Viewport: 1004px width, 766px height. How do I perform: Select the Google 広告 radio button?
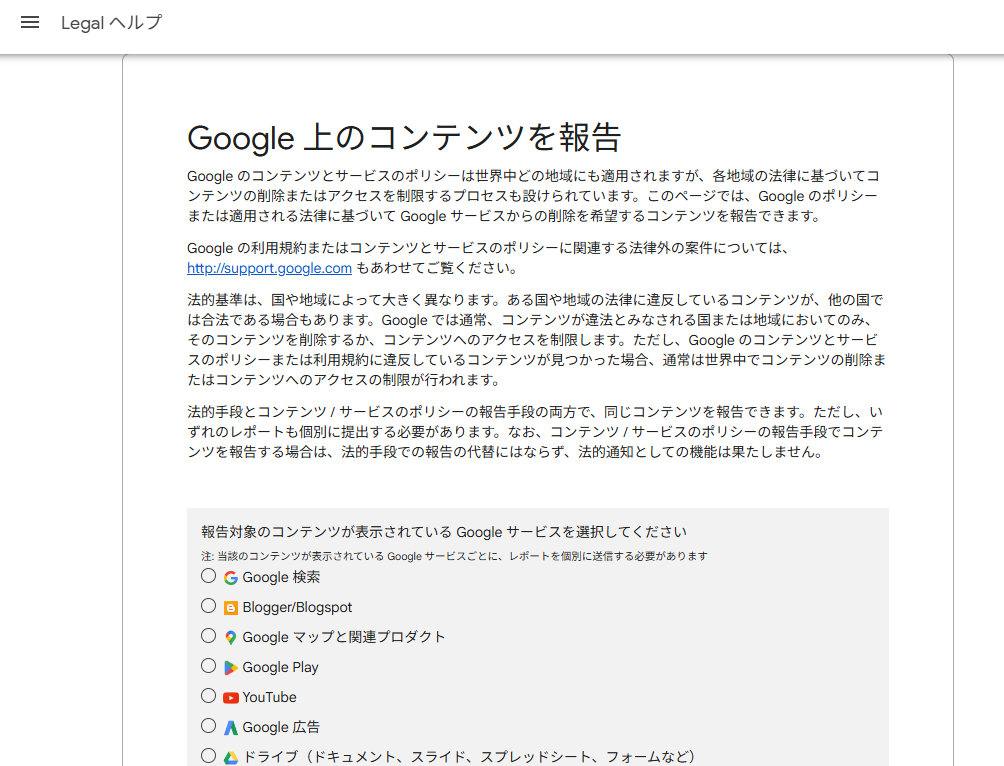click(208, 726)
